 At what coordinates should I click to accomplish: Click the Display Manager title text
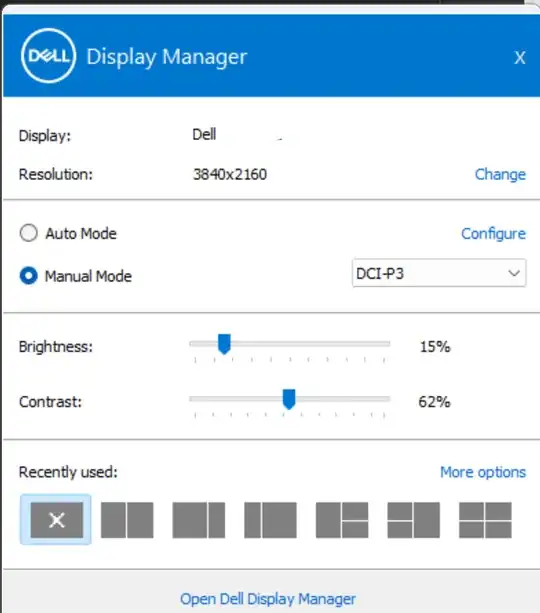point(167,57)
